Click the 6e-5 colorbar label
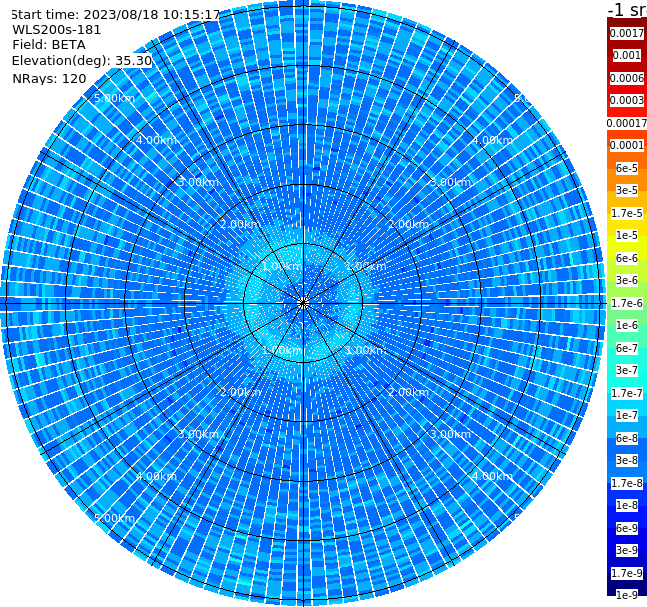Screen dimensions: 647x607 (x=627, y=168)
